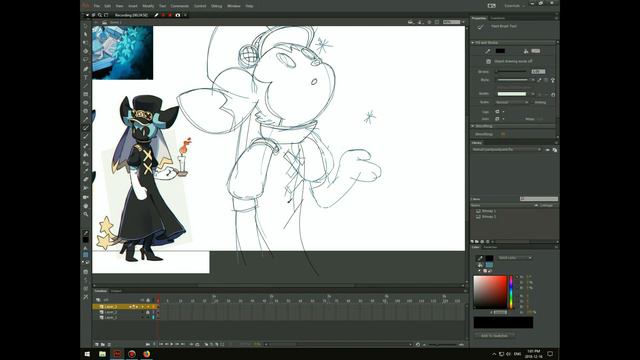Select Layer_1 in the timeline

pos(111,317)
